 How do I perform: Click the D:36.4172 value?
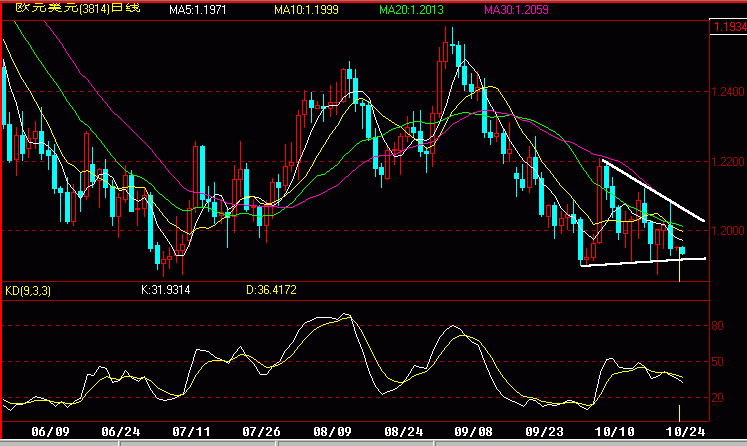tap(271, 290)
